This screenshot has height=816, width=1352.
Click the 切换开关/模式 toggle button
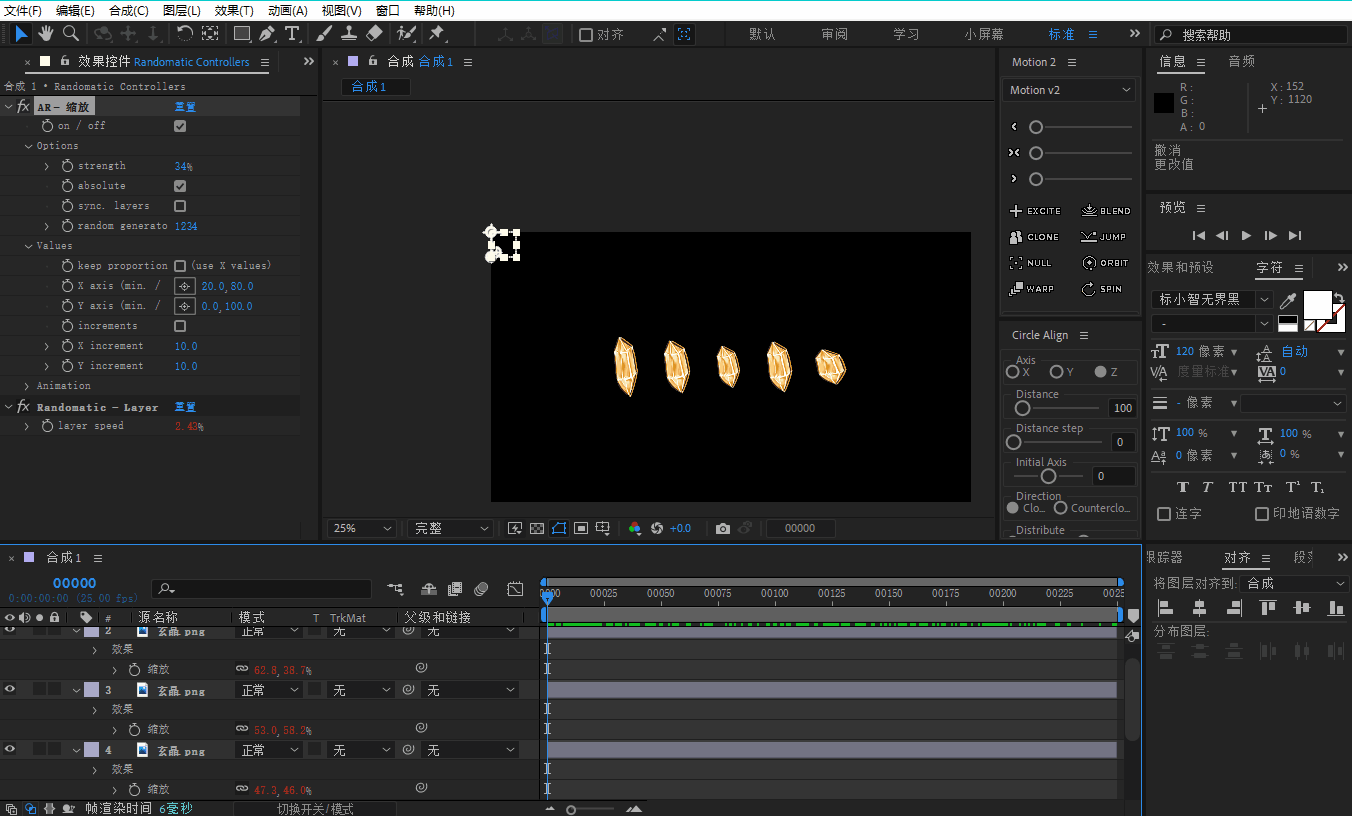pos(315,808)
